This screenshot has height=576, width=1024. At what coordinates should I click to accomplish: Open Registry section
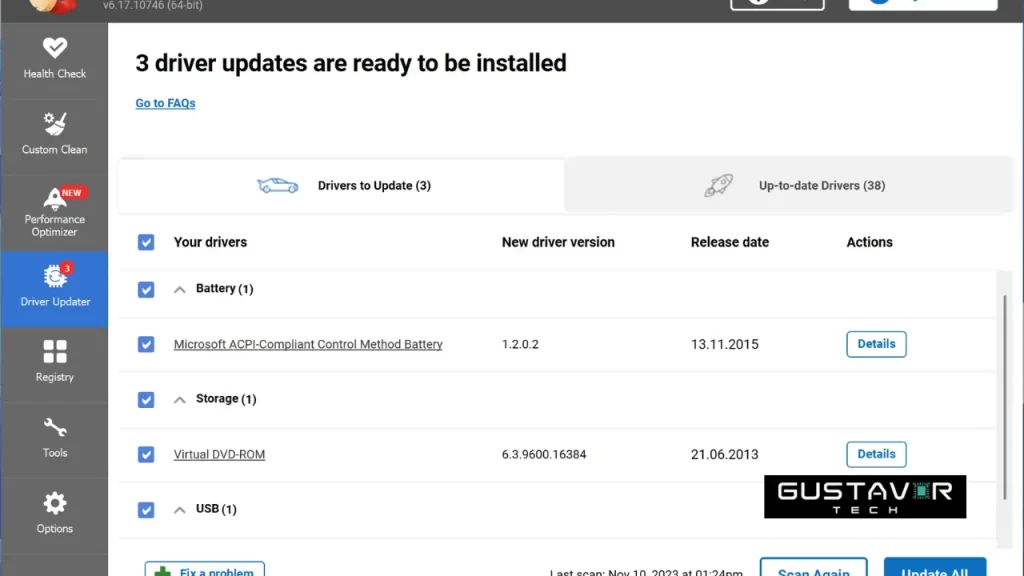coord(54,364)
